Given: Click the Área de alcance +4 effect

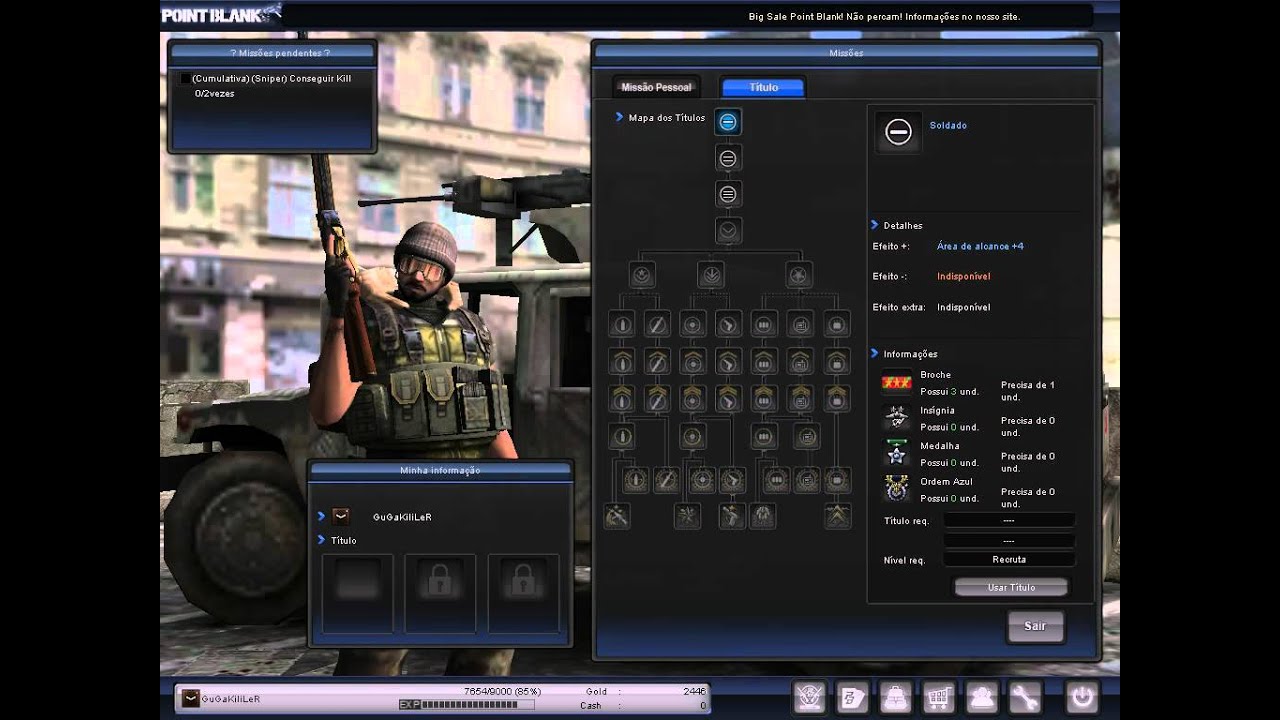Looking at the screenshot, I should click(980, 246).
